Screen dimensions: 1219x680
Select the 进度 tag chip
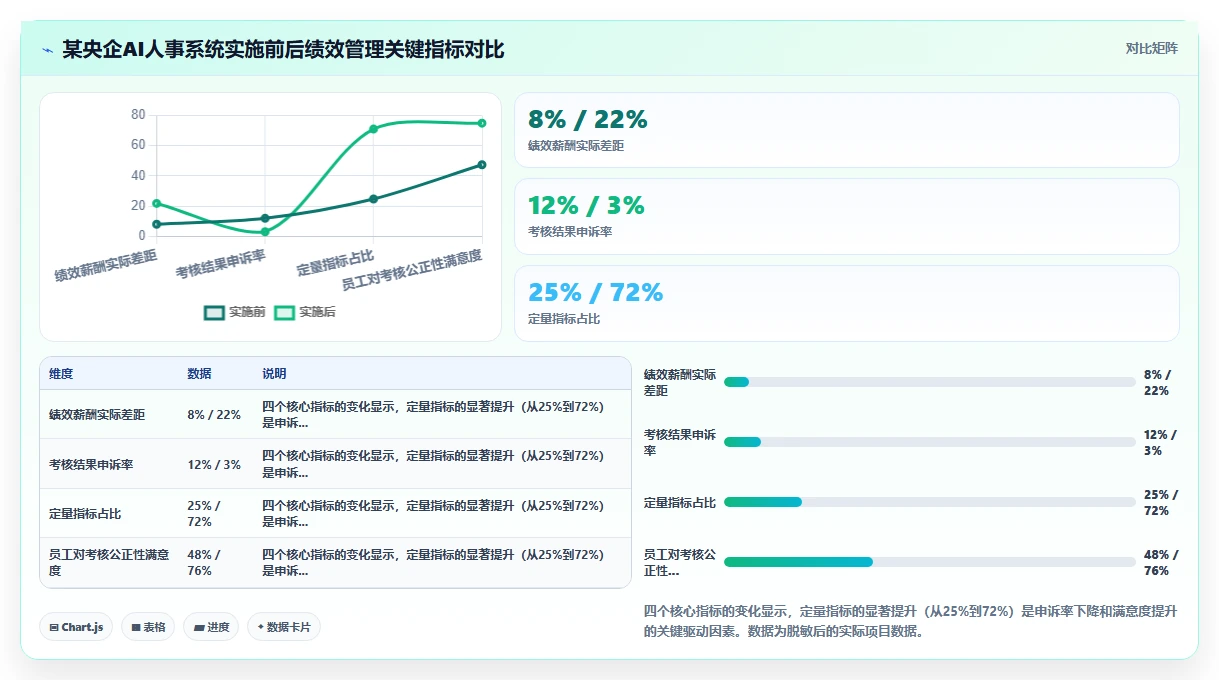tap(211, 627)
